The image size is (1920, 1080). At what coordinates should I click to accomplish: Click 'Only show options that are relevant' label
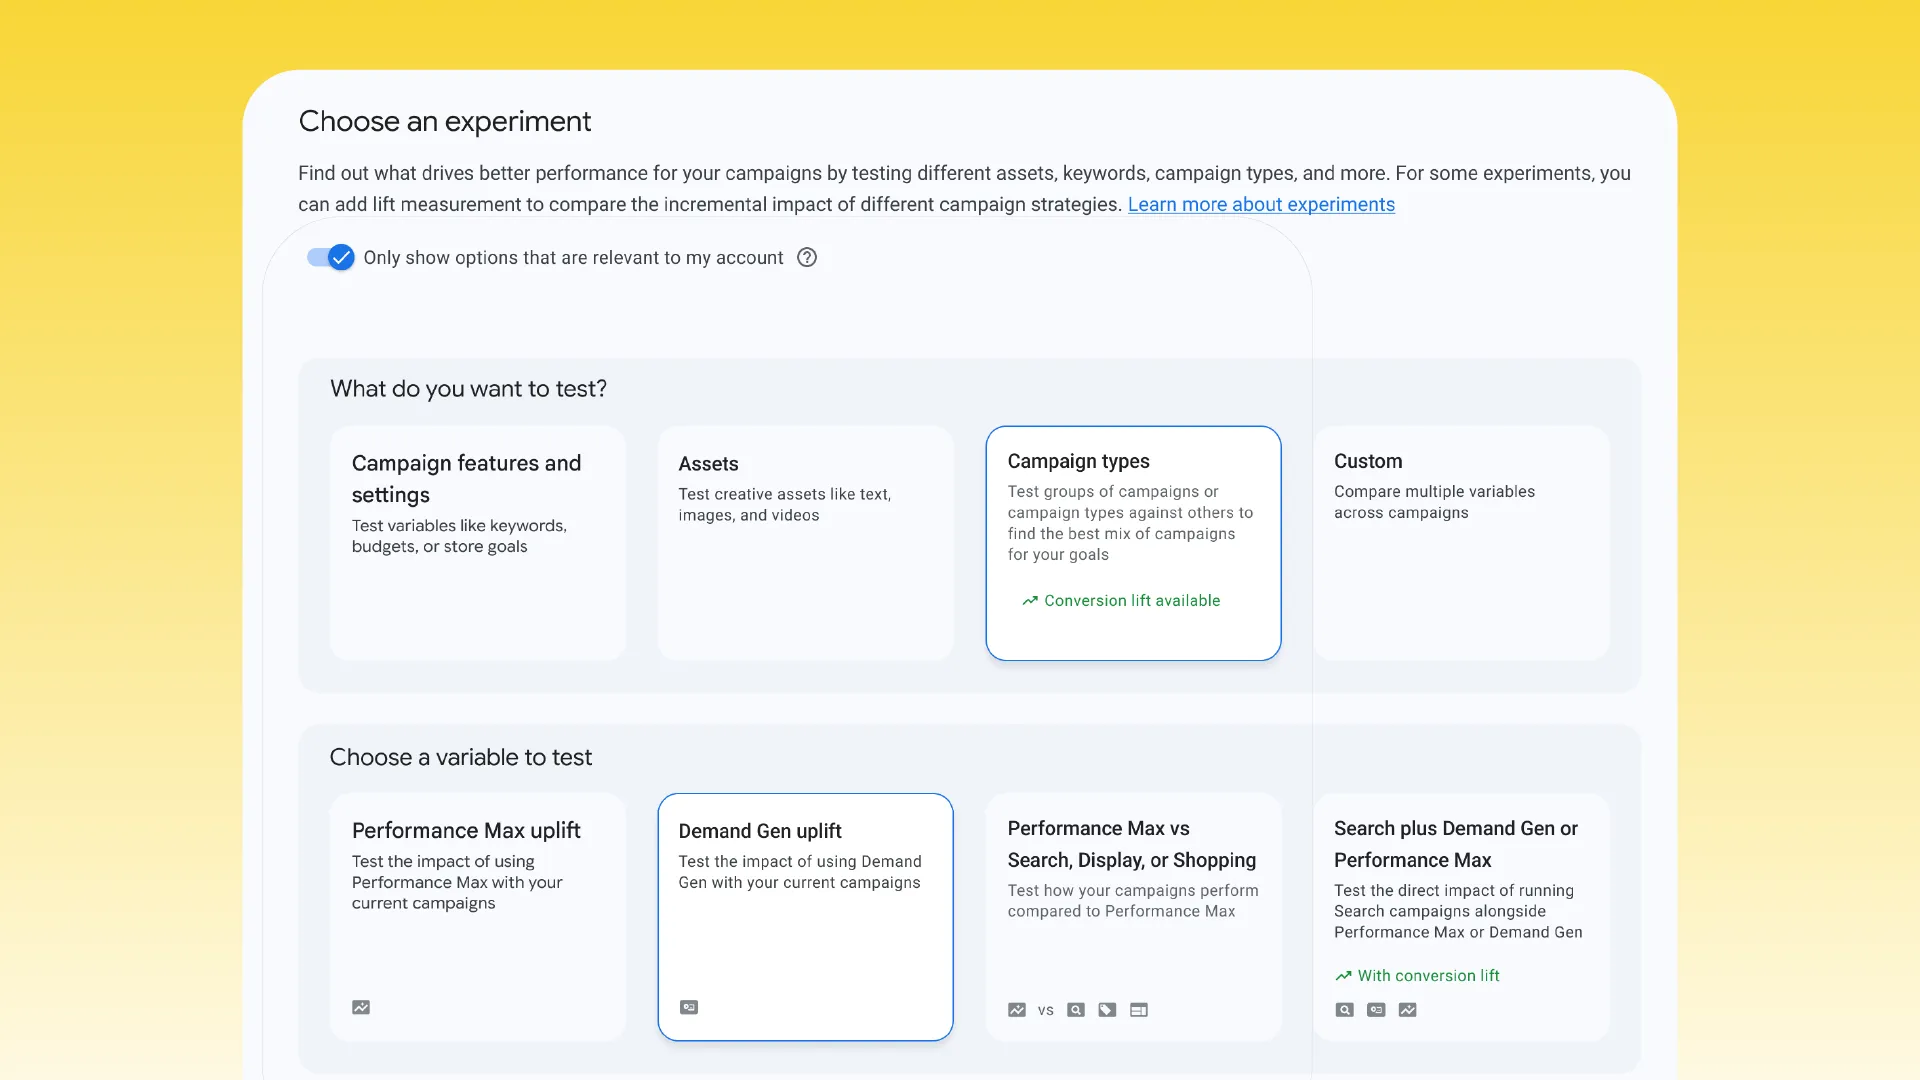pyautogui.click(x=573, y=258)
